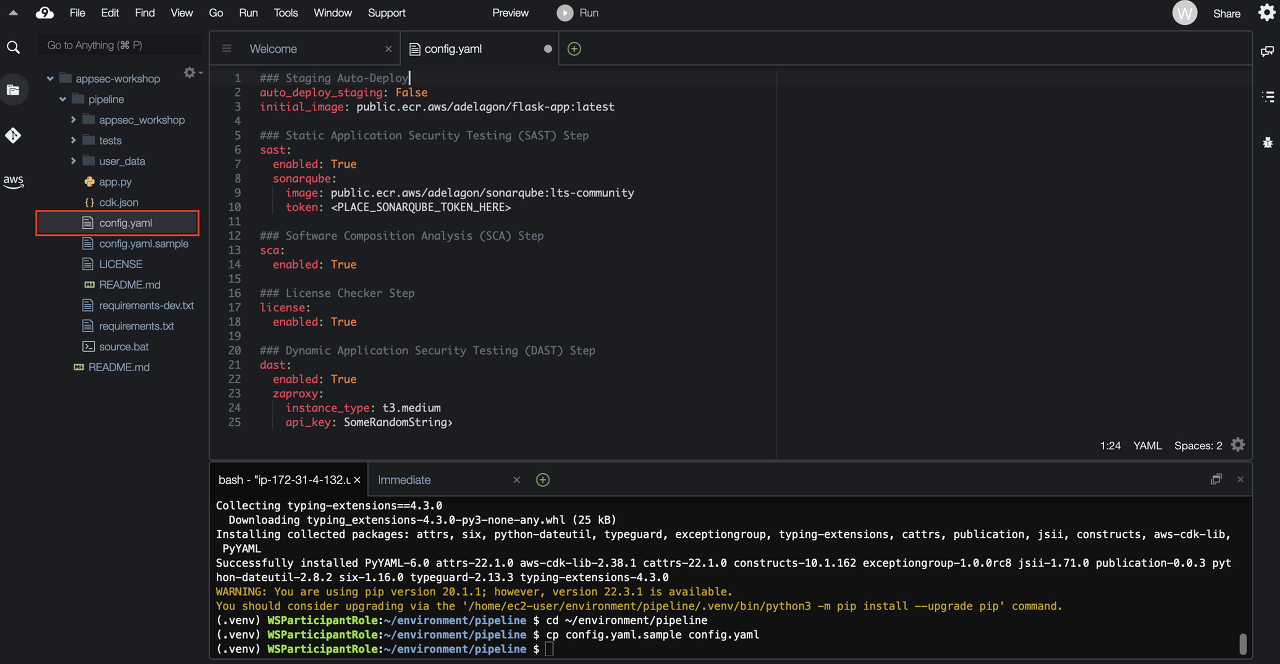This screenshot has width=1280, height=664.
Task: Click the SonarQube token placeholder on line 10
Action: pyautogui.click(x=420, y=207)
